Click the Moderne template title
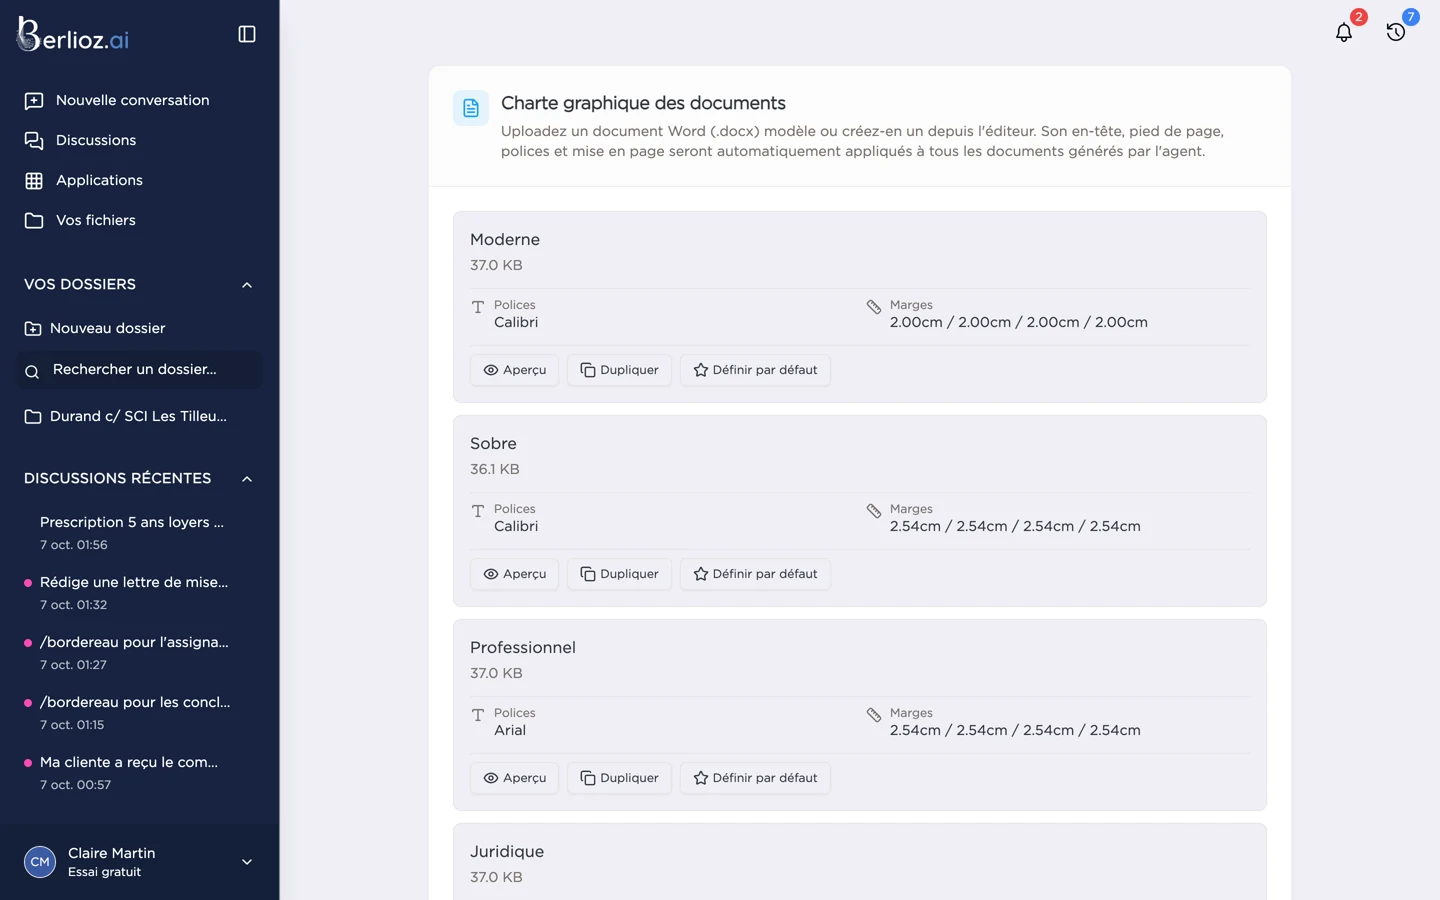This screenshot has height=900, width=1440. coord(505,240)
